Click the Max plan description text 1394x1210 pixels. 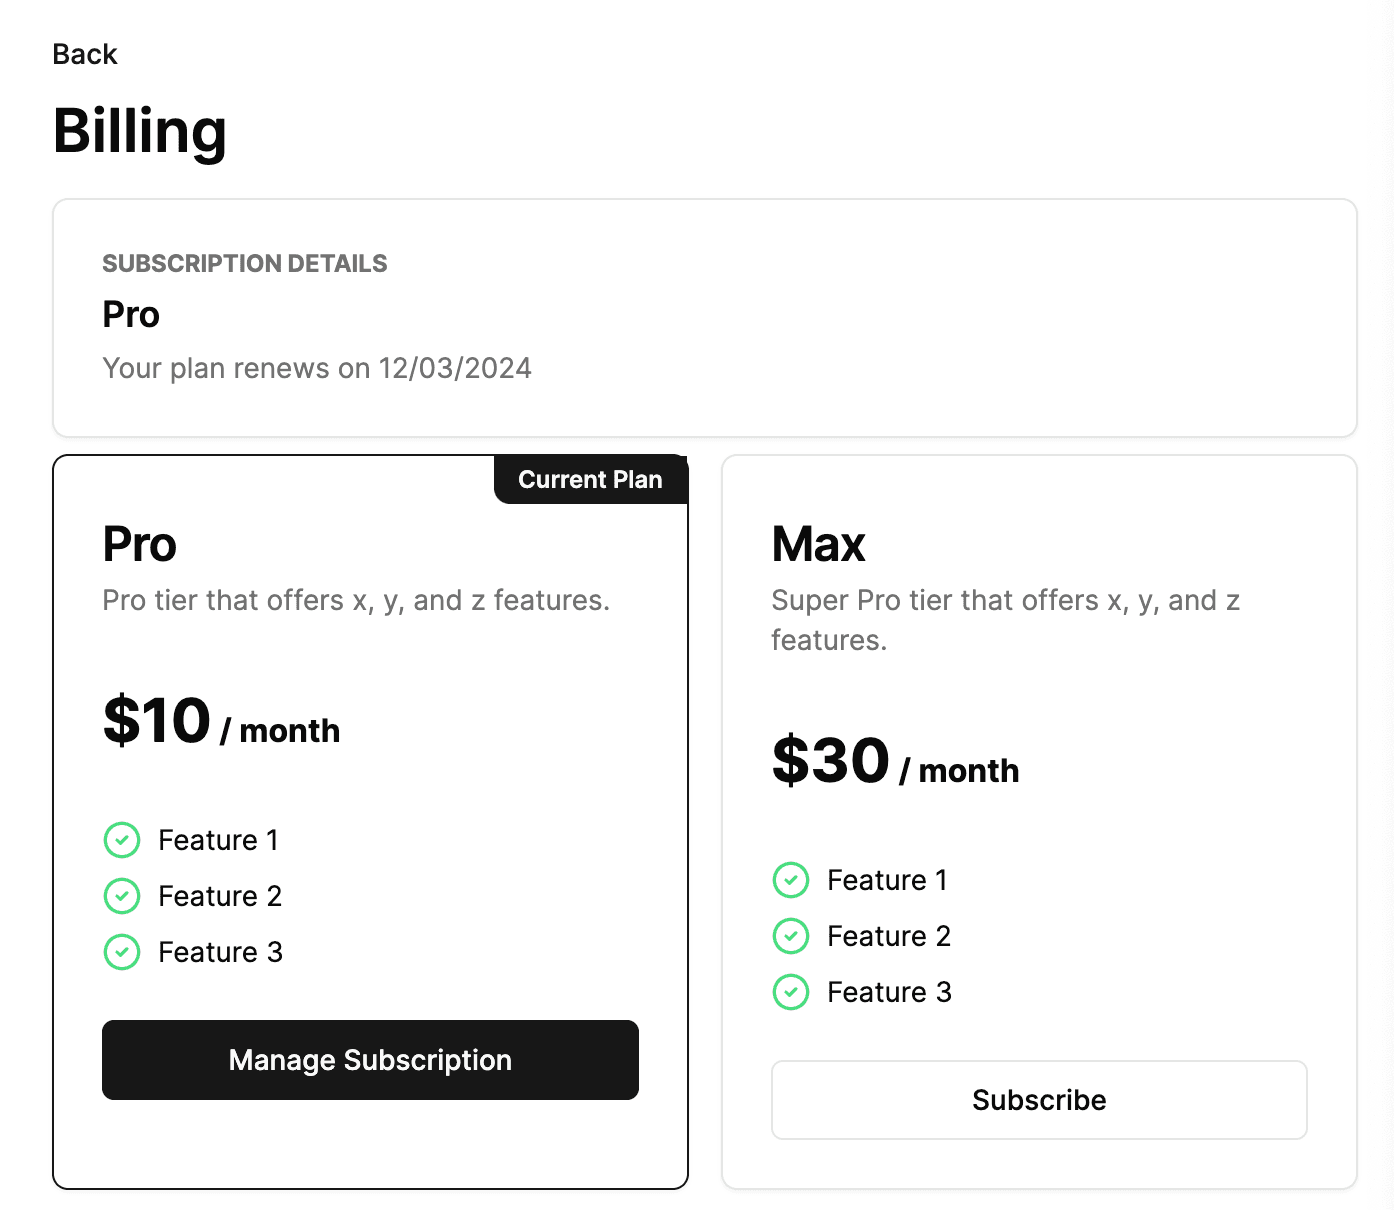(x=1005, y=620)
